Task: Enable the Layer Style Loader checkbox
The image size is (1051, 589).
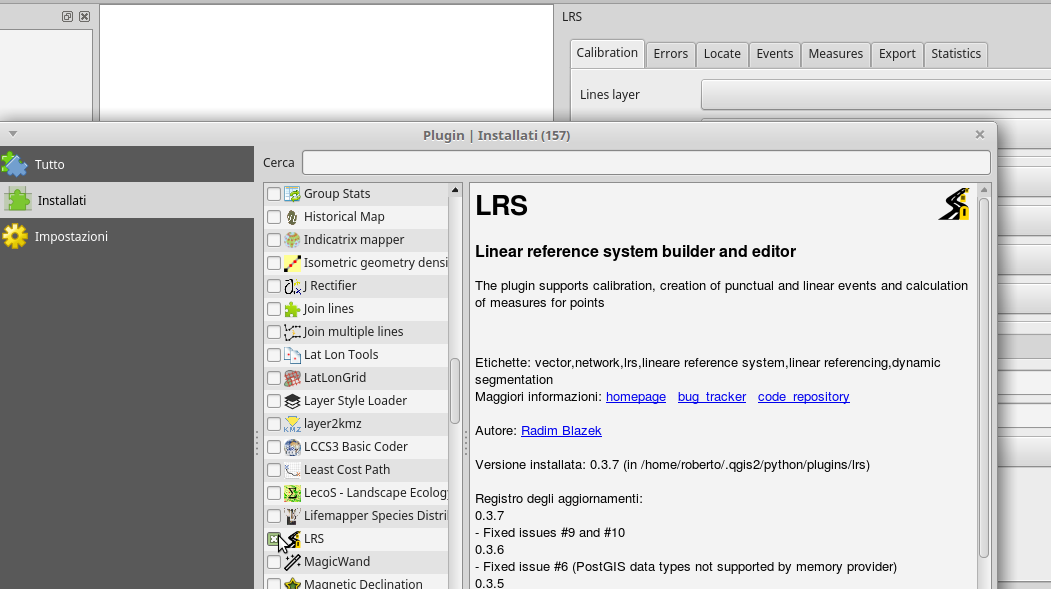Action: pos(273,401)
